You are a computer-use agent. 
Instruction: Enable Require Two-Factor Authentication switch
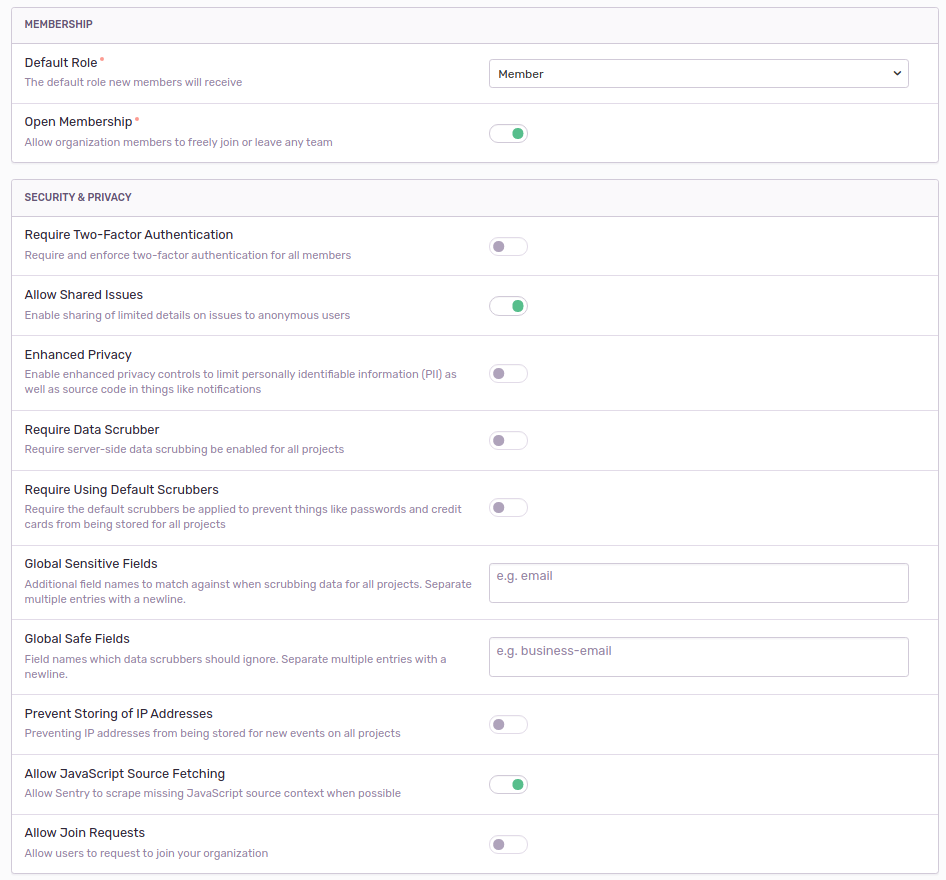point(508,247)
